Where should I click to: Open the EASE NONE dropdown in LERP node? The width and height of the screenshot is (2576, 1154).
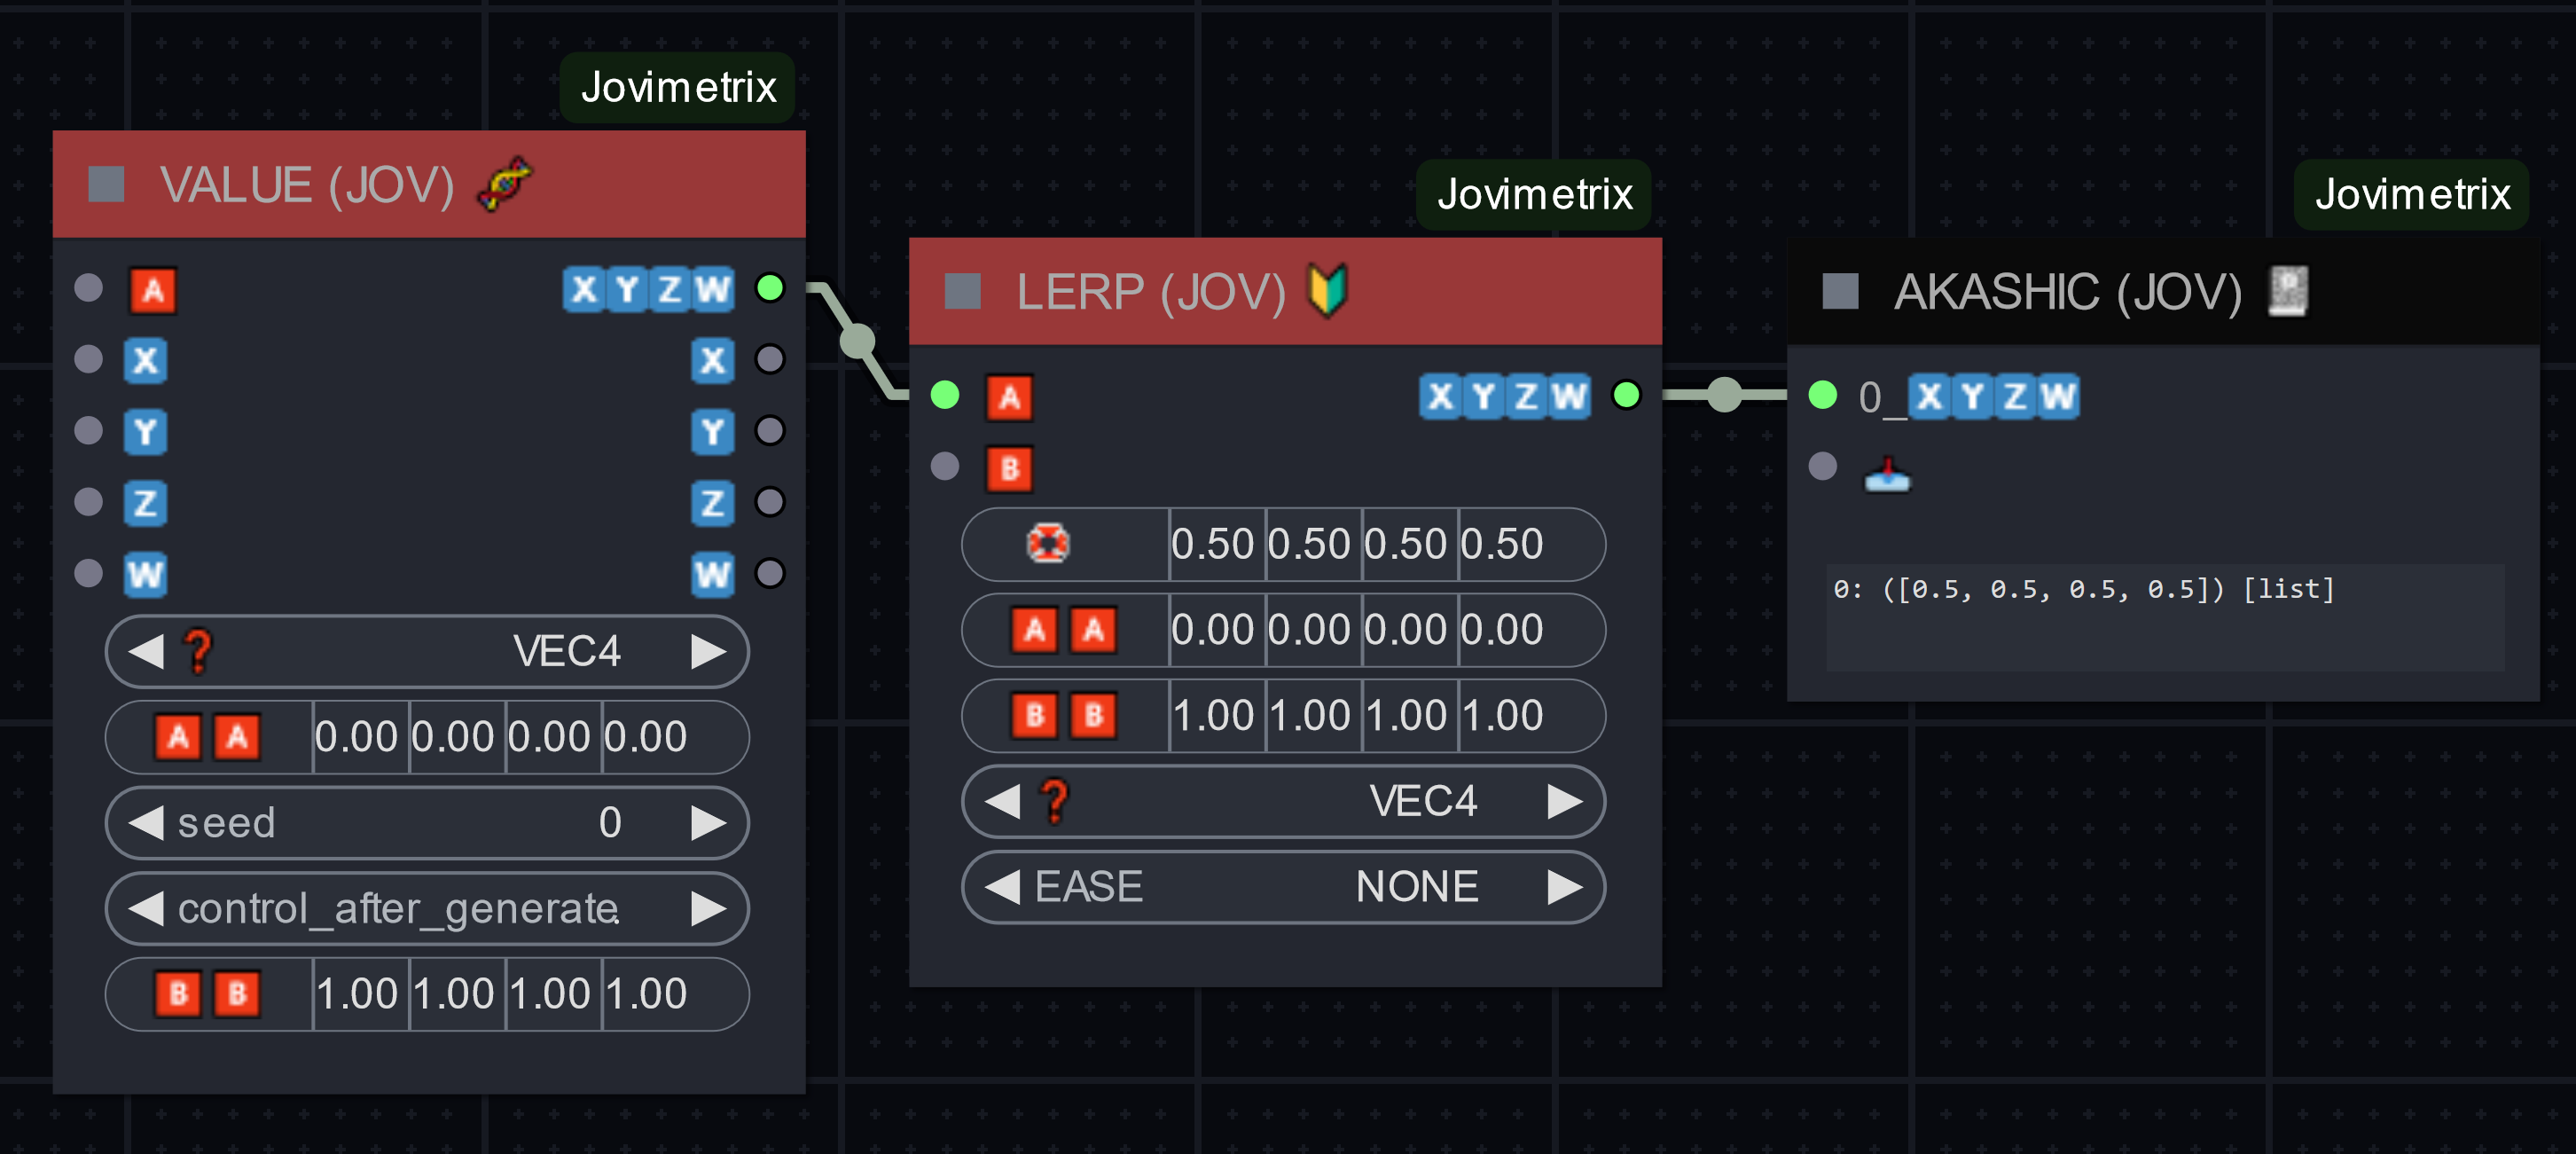[x=1283, y=887]
